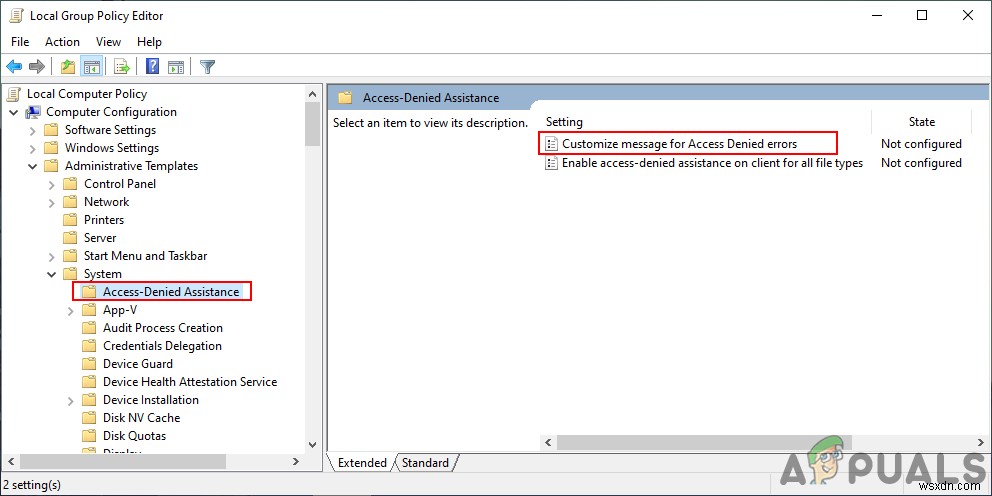
Task: Toggle the Show/Hide Action Pane icon
Action: click(177, 66)
